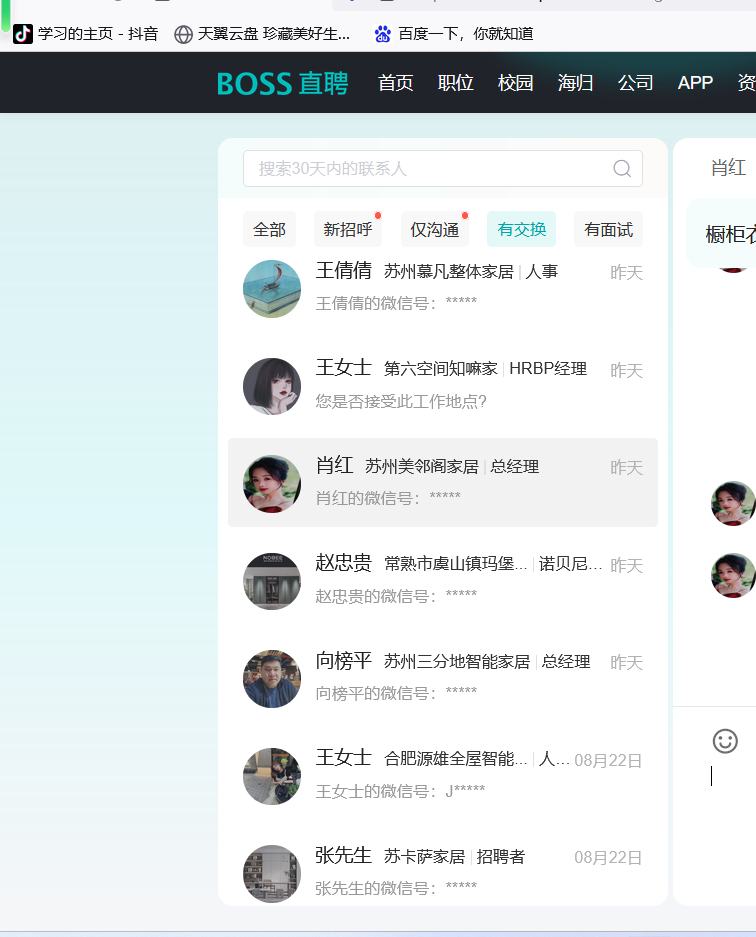This screenshot has height=937, width=756.
Task: Click 赵忠贵's NOBEE avatar
Action: (x=272, y=581)
